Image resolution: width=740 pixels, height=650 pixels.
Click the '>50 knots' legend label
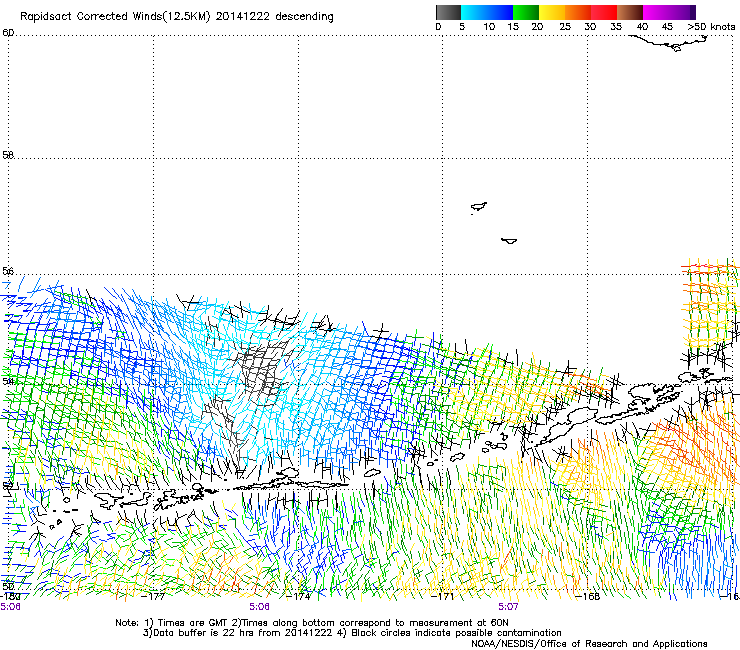711,27
